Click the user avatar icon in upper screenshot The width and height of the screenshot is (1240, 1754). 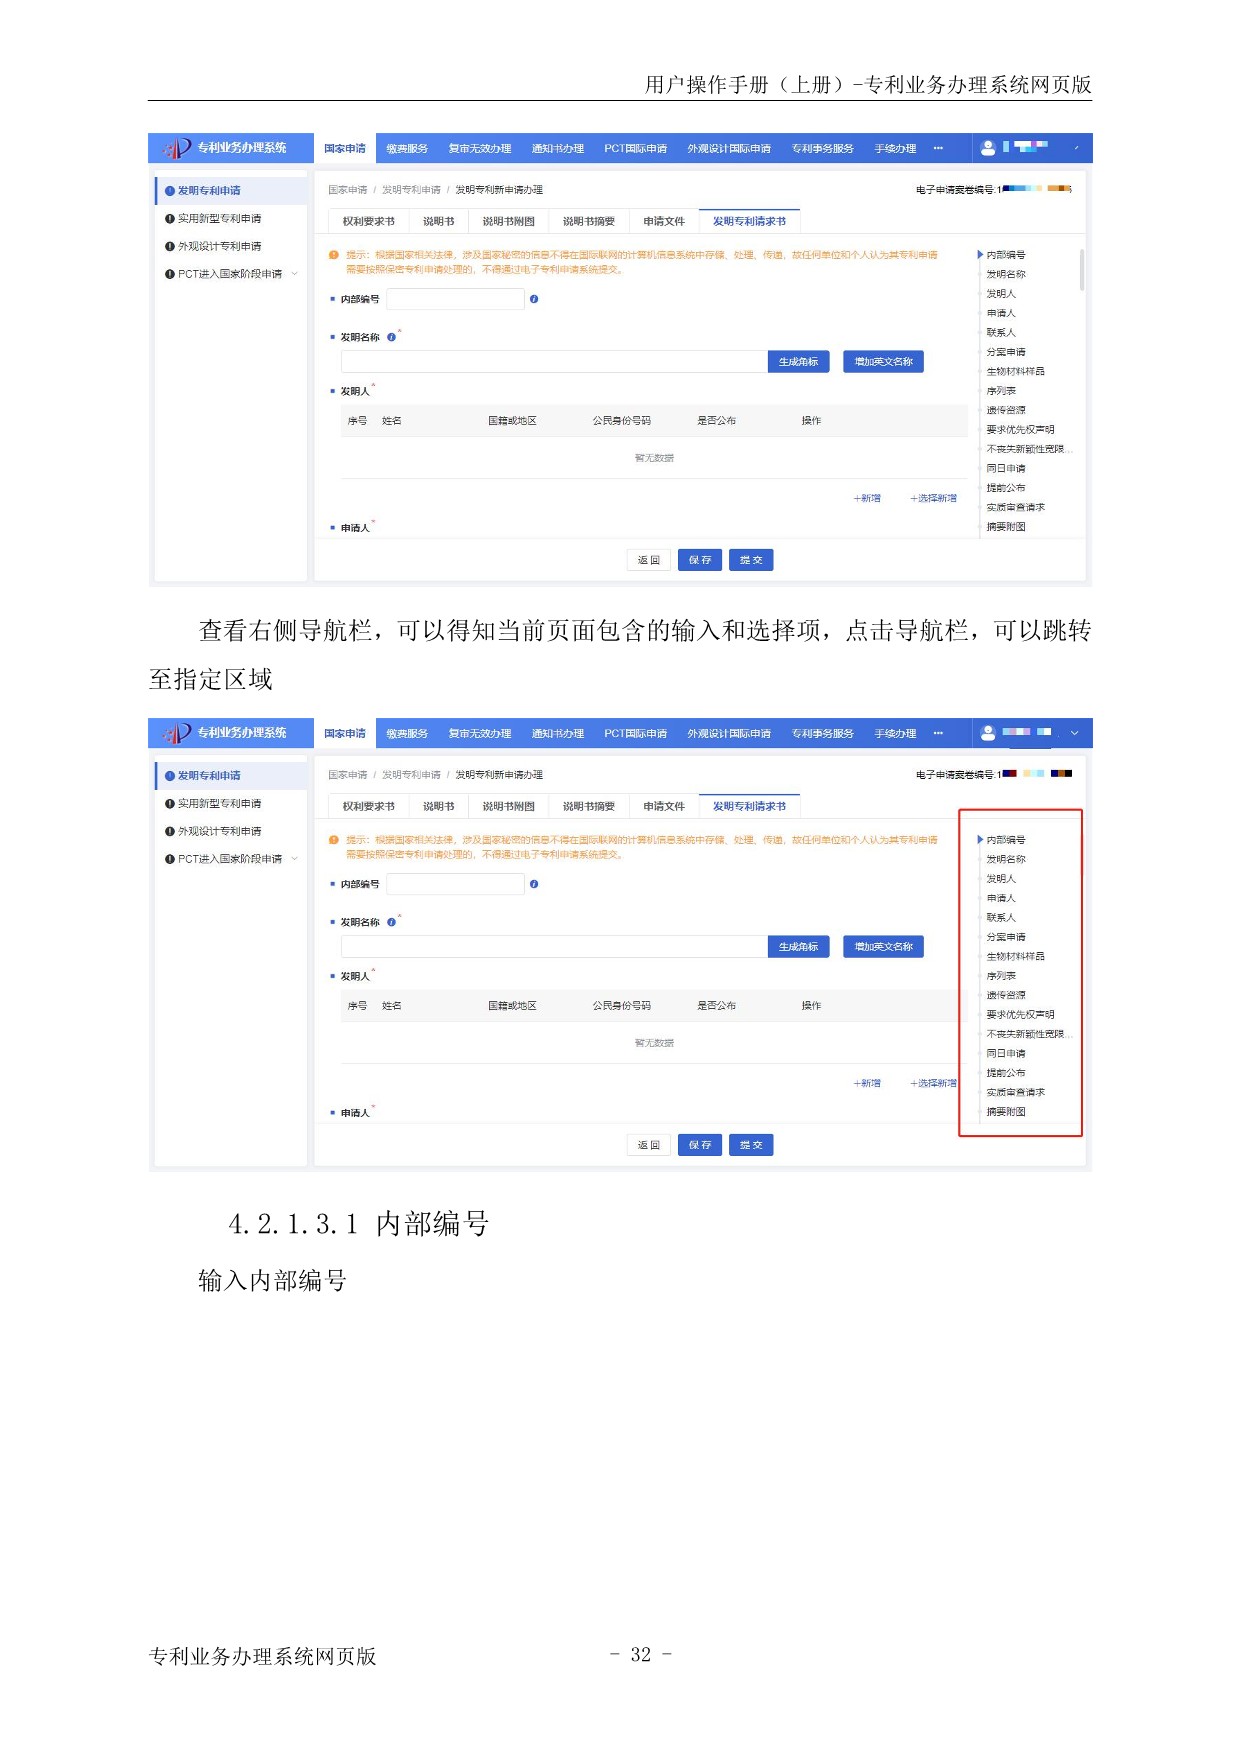coord(988,148)
